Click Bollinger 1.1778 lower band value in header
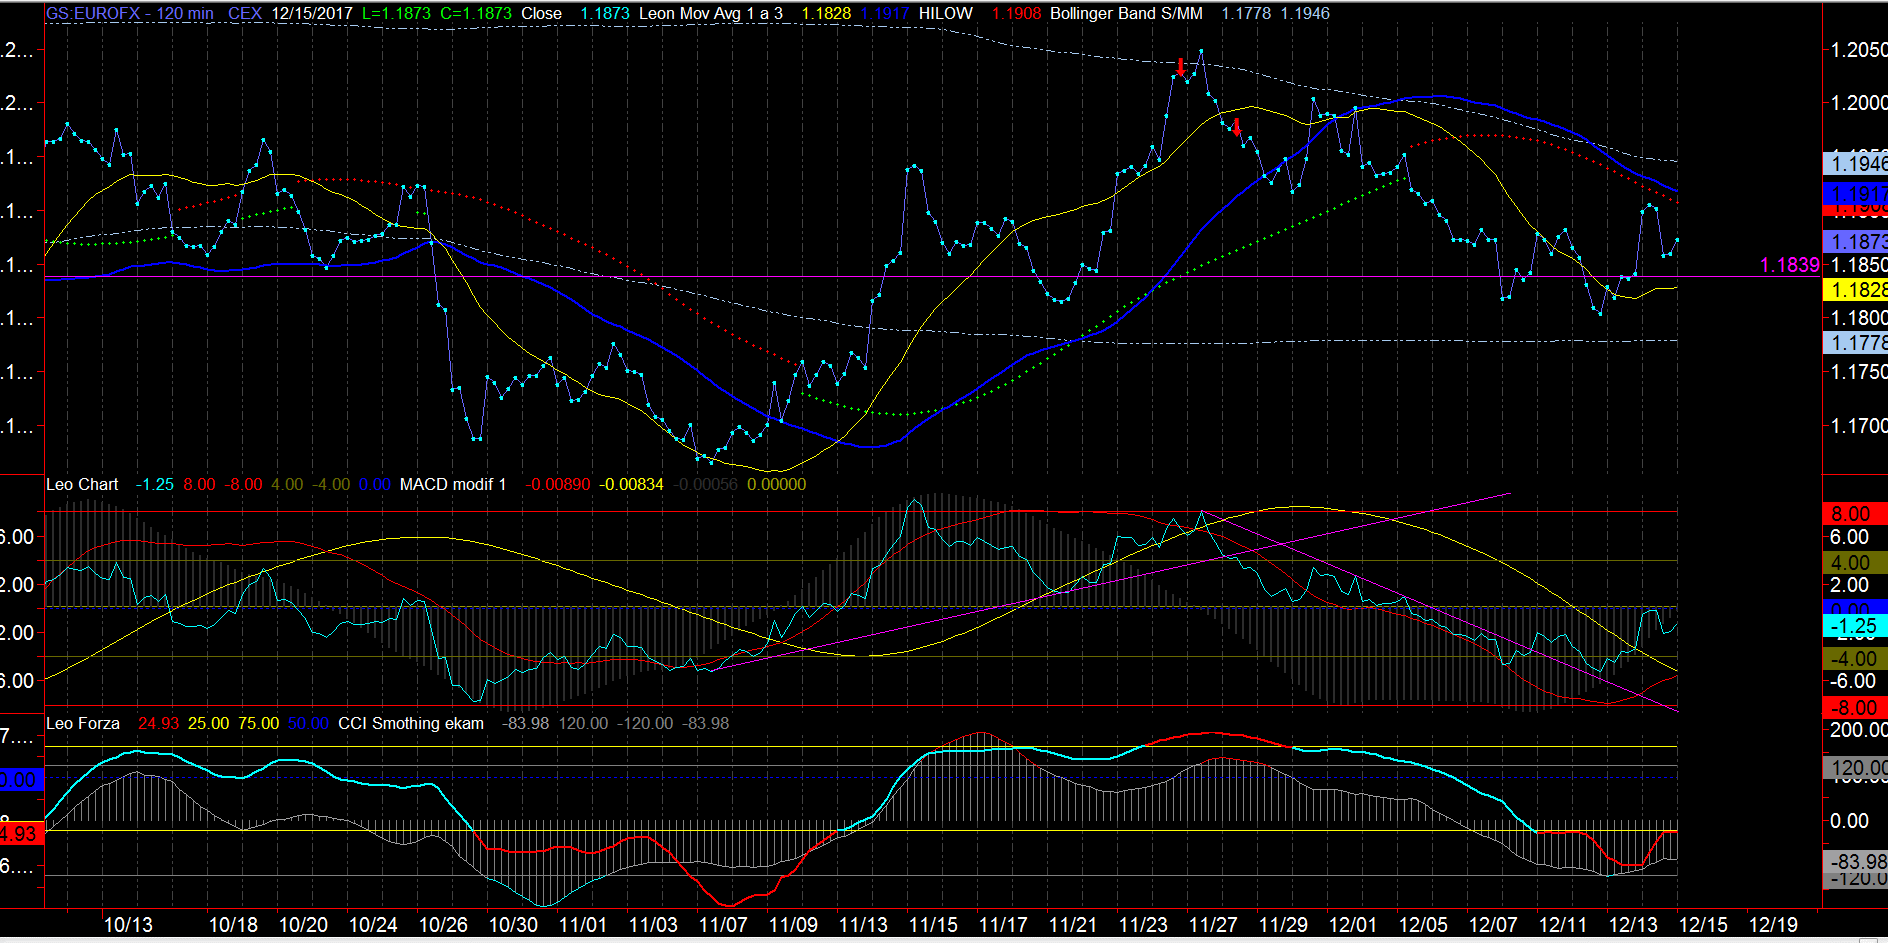The image size is (1888, 943). 1246,14
